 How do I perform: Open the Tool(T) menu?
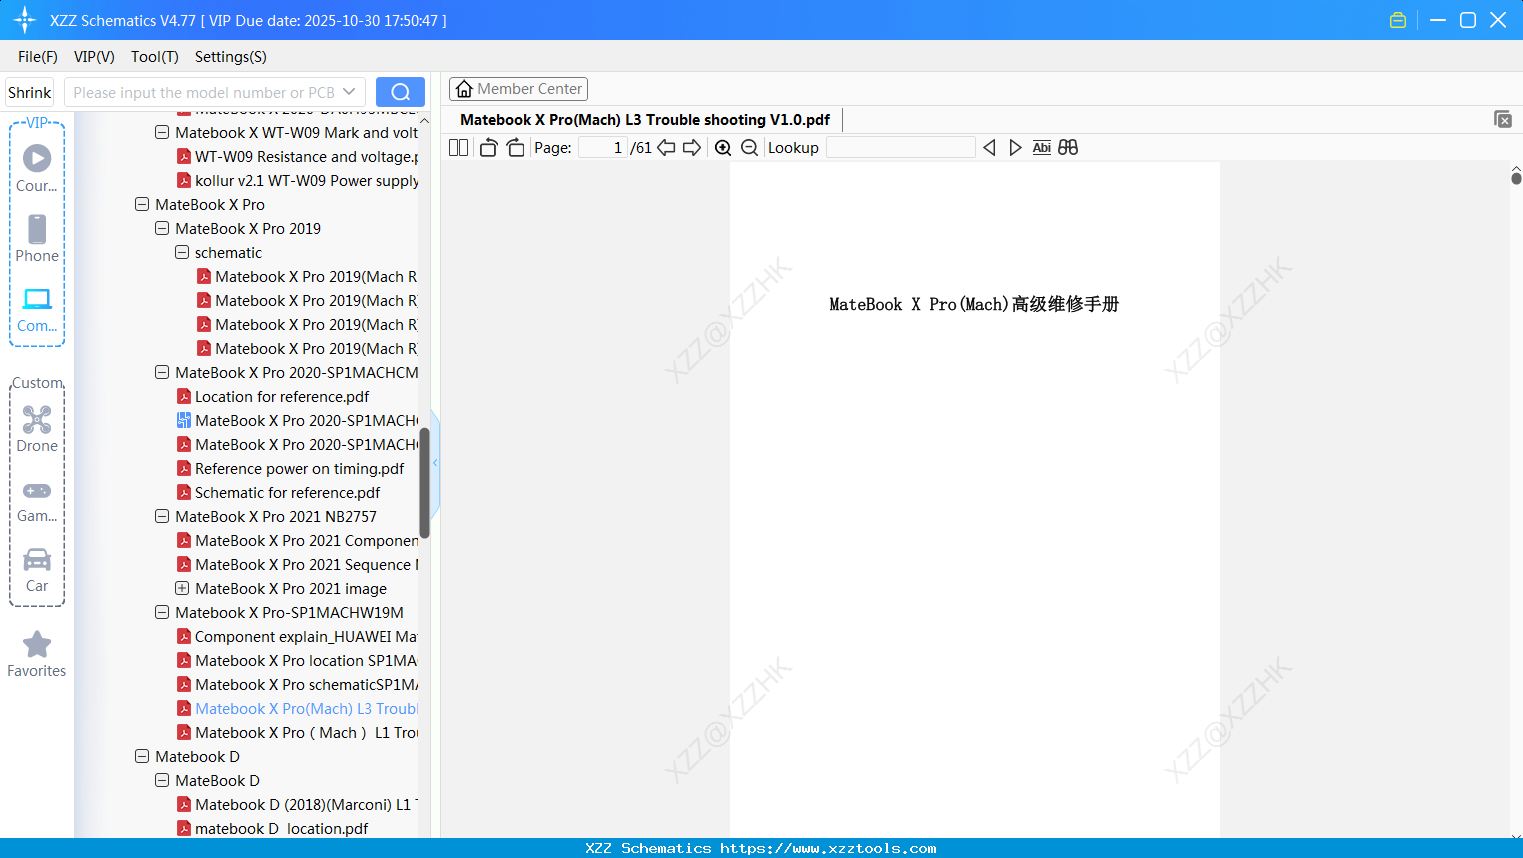(x=155, y=57)
